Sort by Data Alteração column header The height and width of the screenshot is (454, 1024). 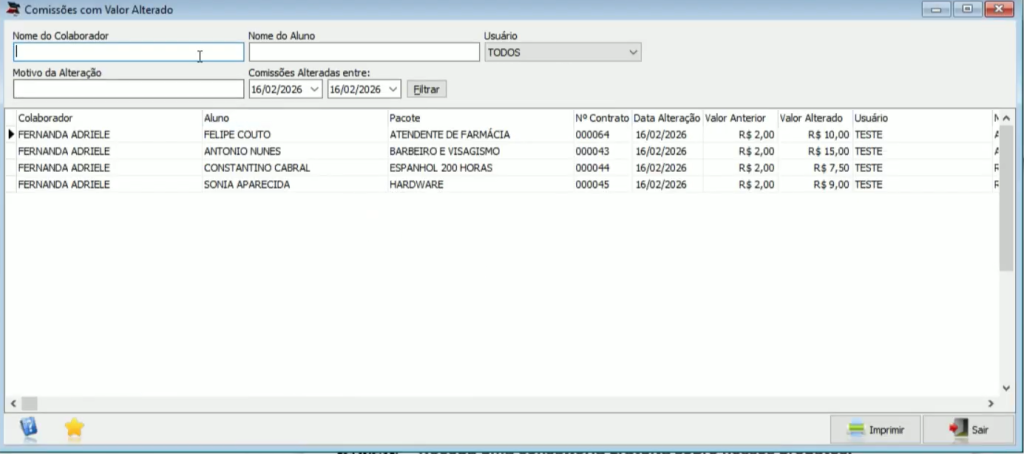coord(667,118)
